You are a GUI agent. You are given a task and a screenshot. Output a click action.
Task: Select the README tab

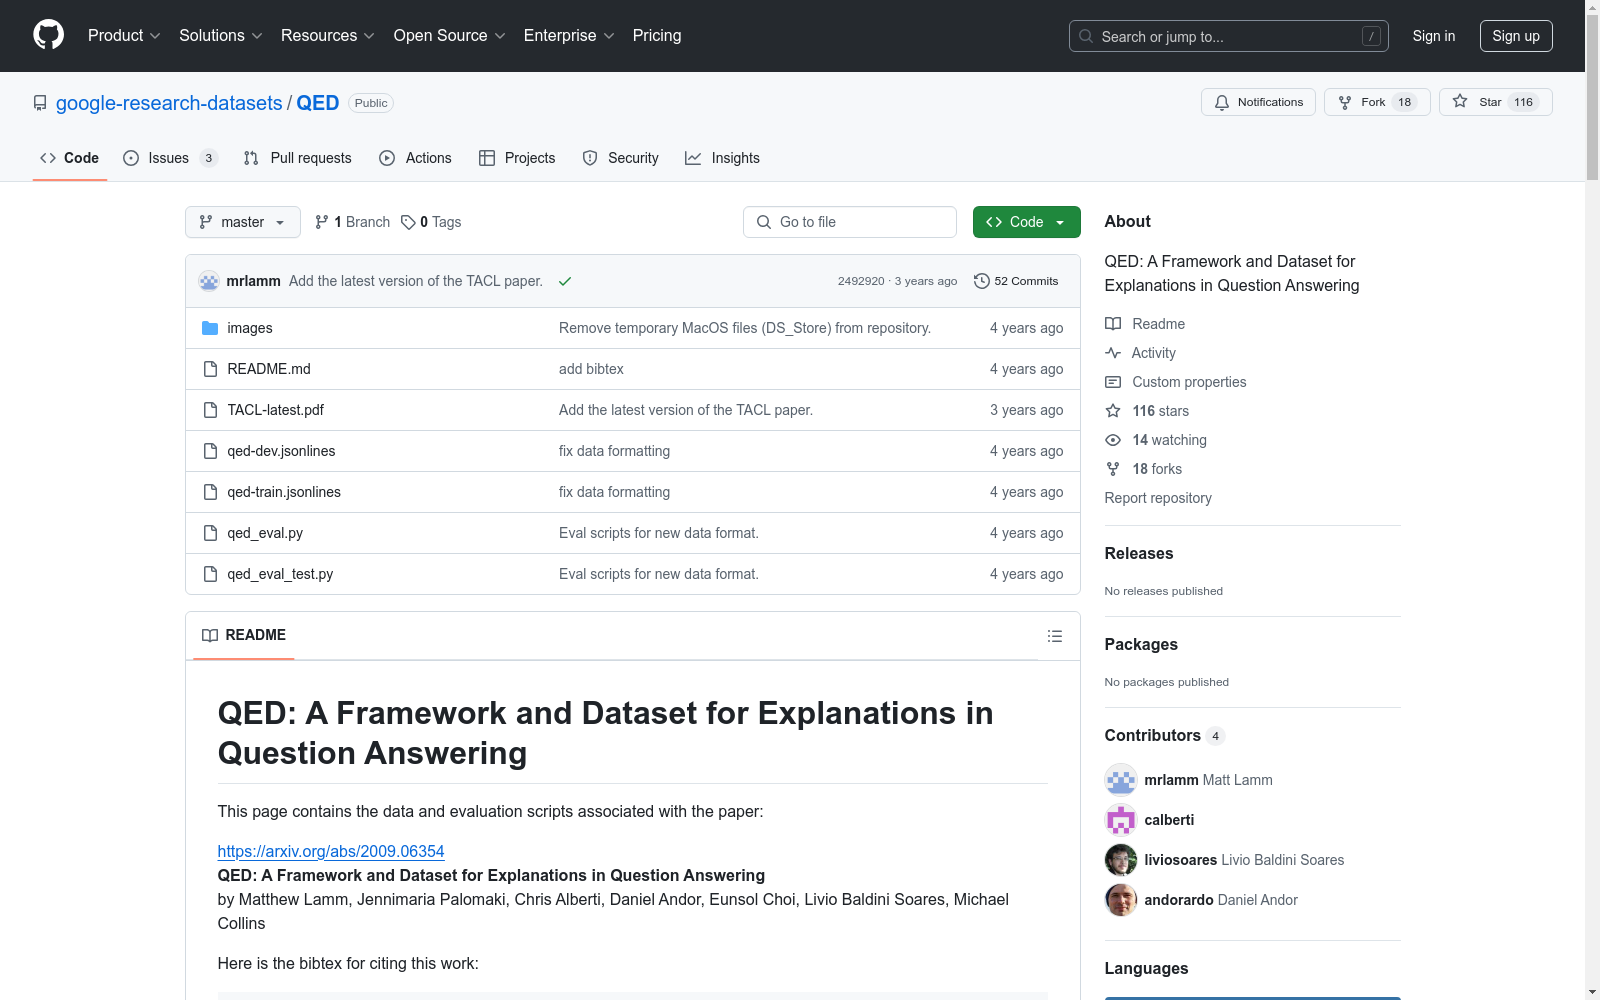coord(244,635)
